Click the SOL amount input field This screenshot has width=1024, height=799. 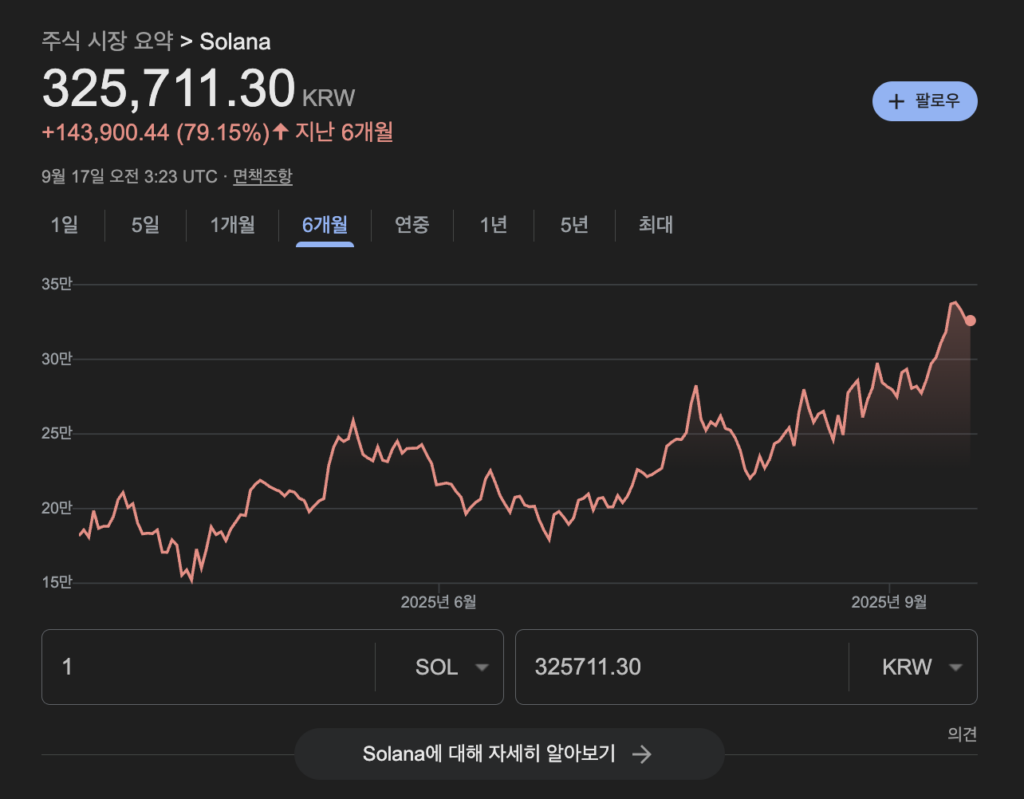click(x=210, y=667)
